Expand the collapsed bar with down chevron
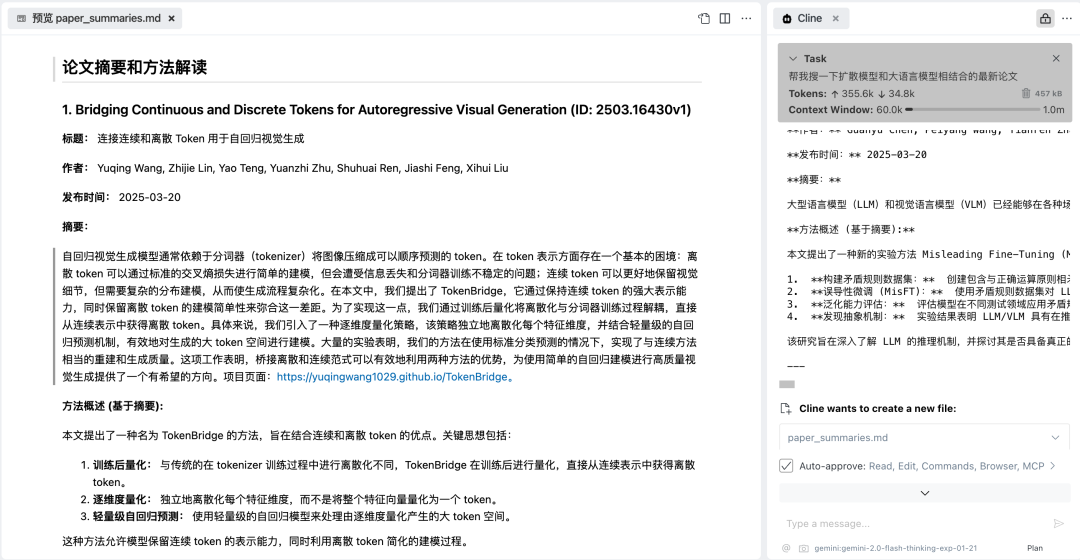 [x=924, y=493]
